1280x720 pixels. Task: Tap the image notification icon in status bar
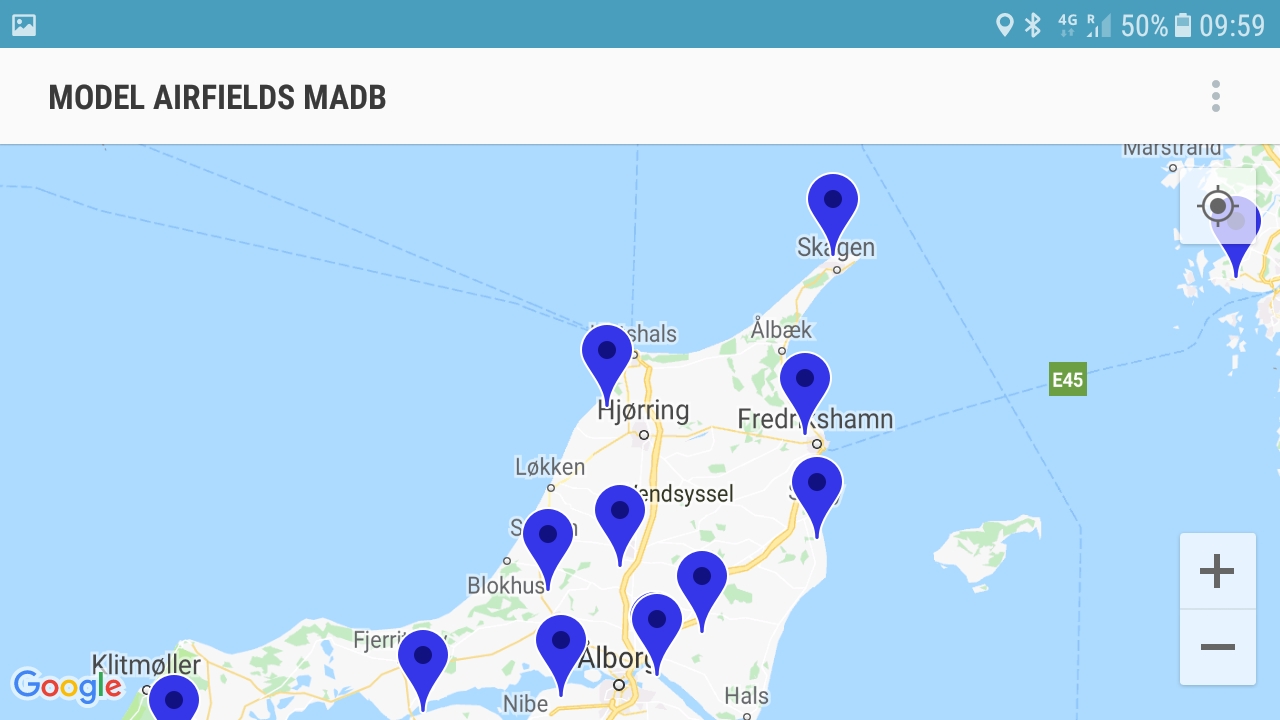click(24, 25)
